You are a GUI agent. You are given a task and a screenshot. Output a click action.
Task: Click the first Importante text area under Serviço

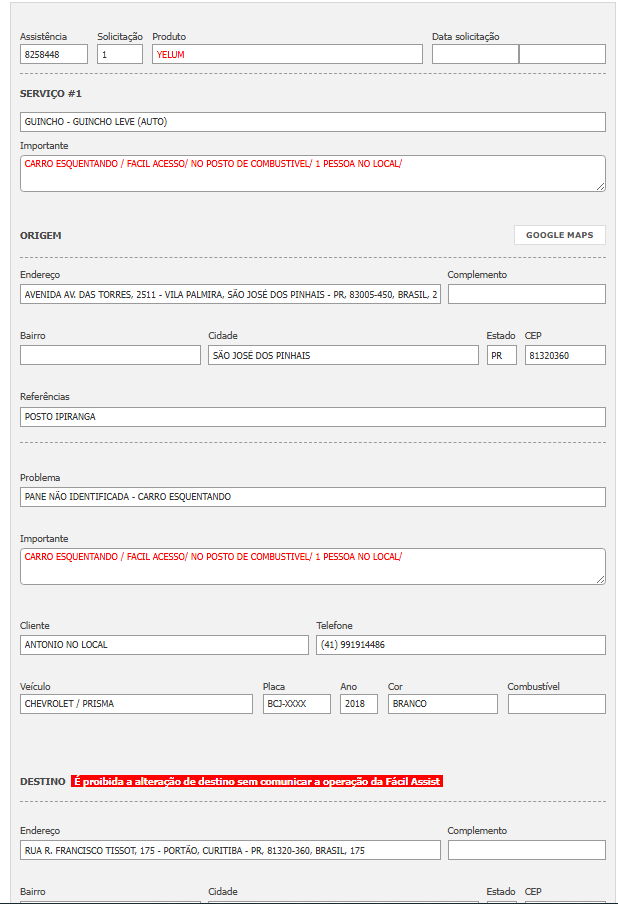pos(312,173)
